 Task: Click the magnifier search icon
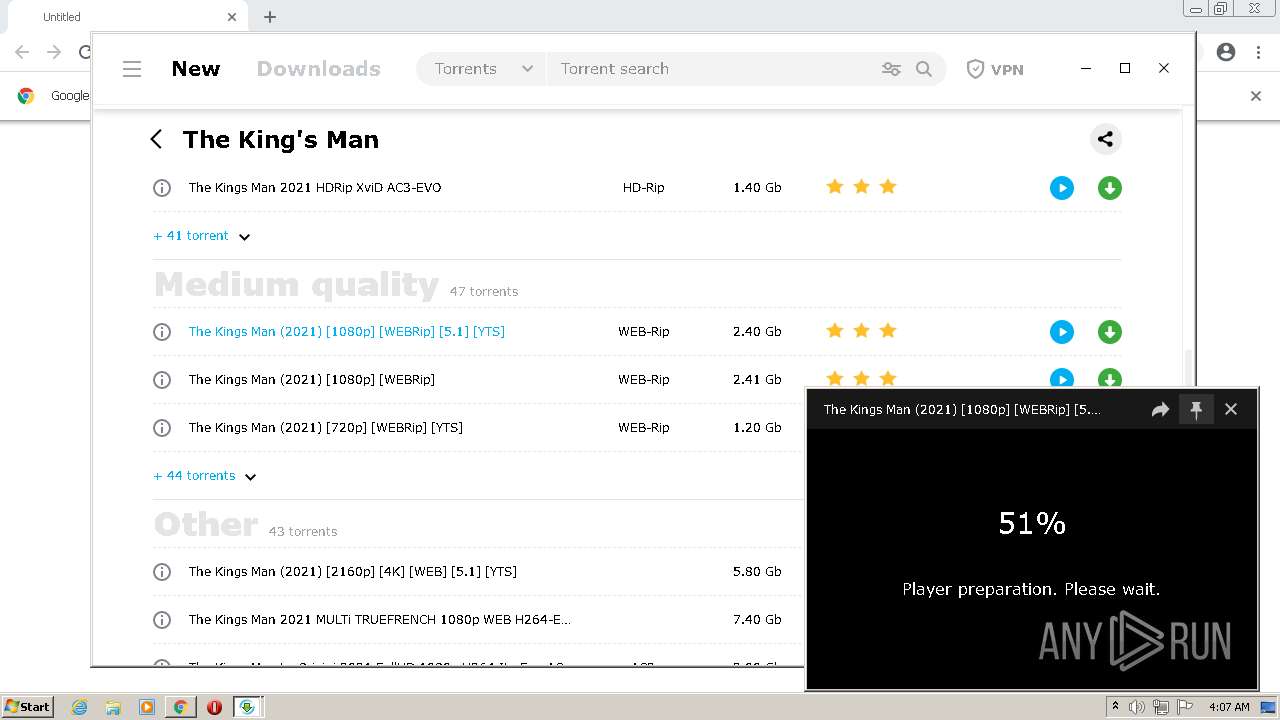point(924,69)
